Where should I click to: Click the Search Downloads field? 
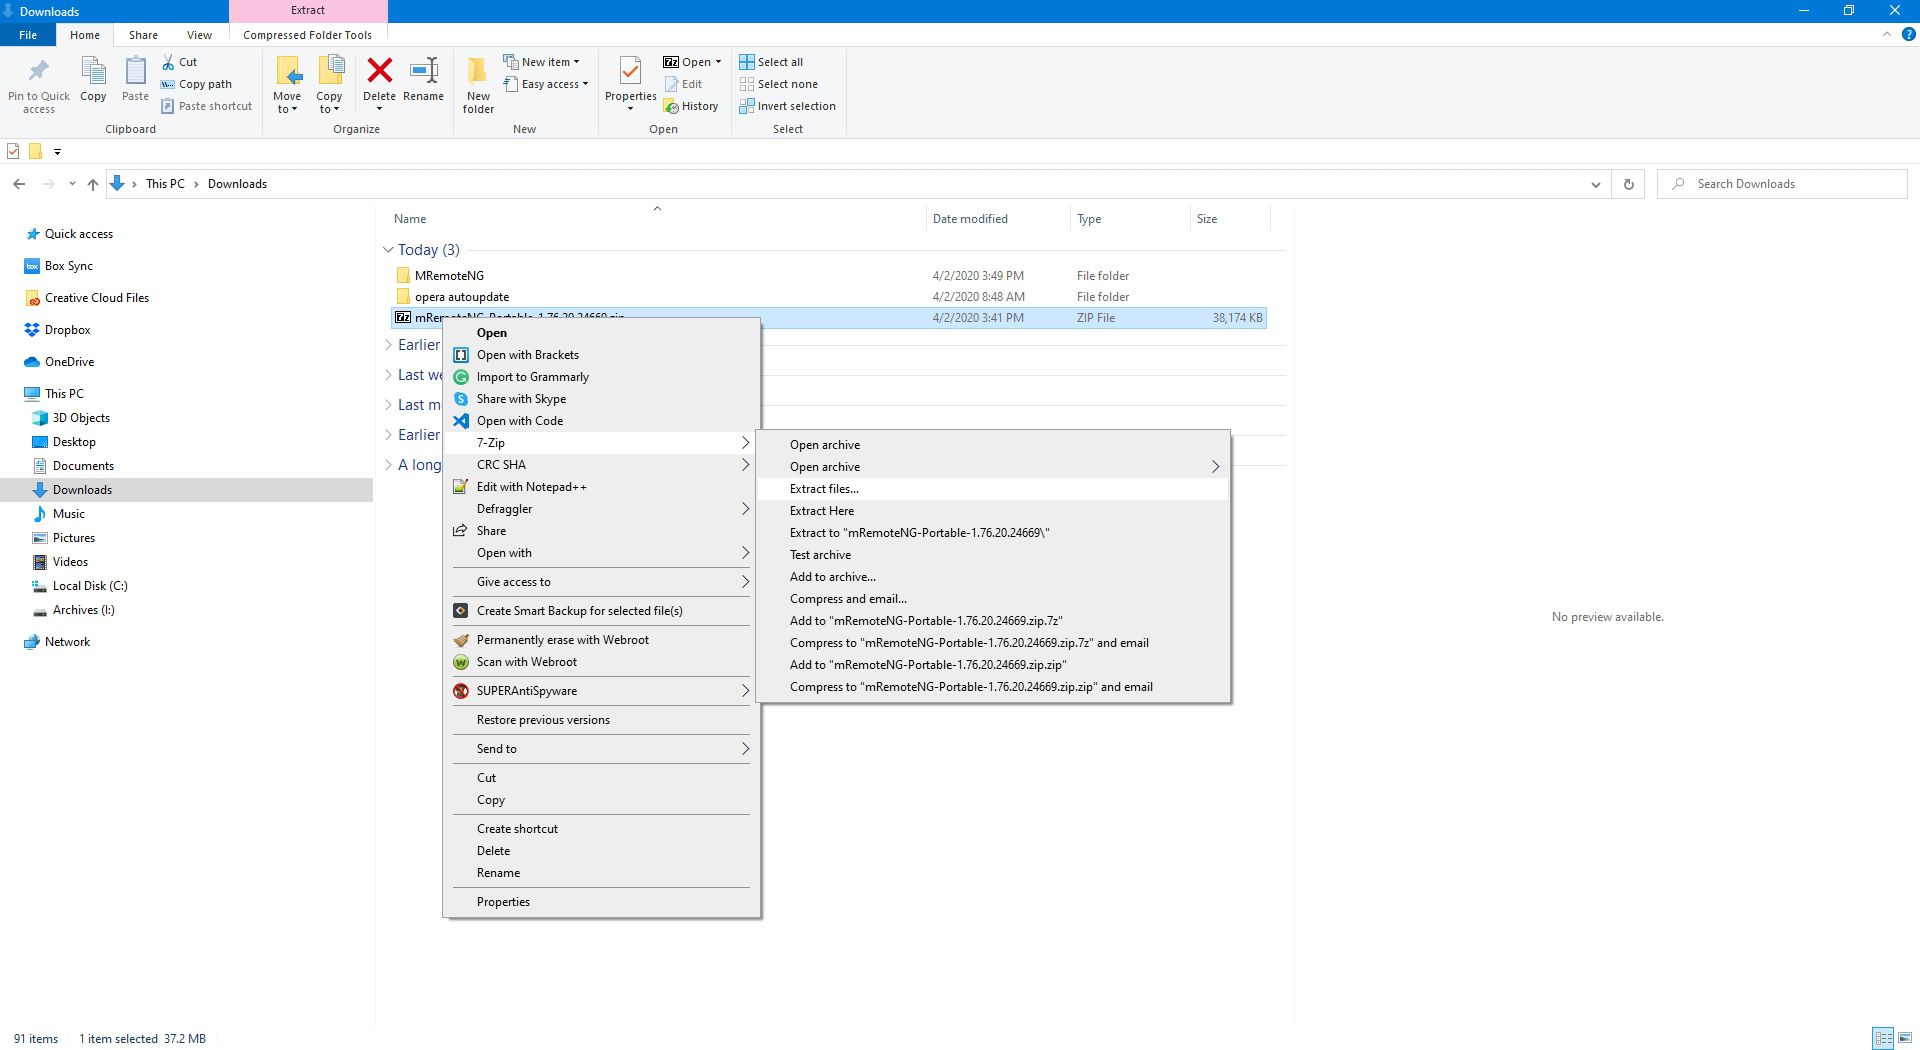pyautogui.click(x=1782, y=184)
